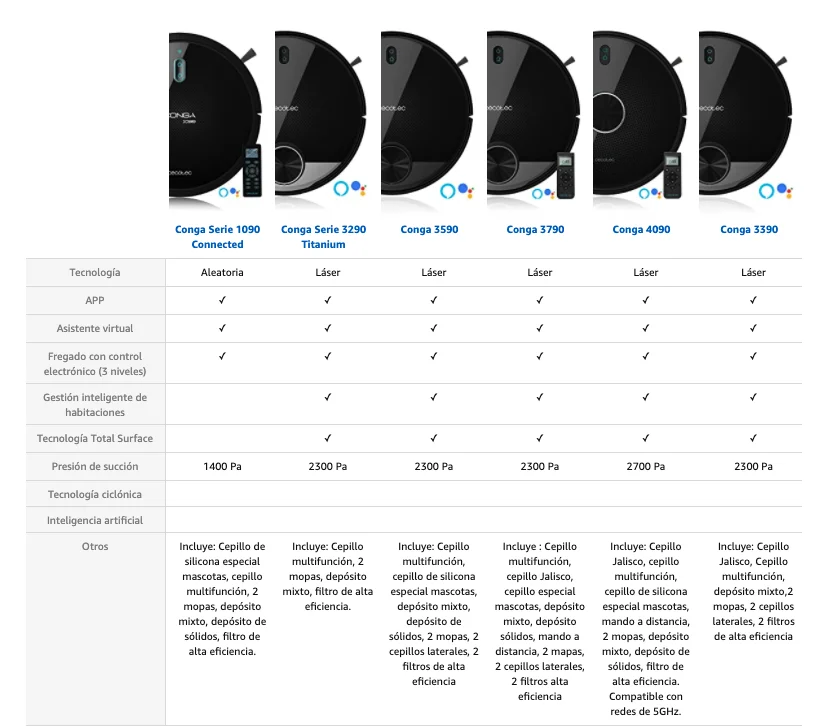
Task: Click 'Fregado con control electrónico' row header
Action: tap(95, 364)
